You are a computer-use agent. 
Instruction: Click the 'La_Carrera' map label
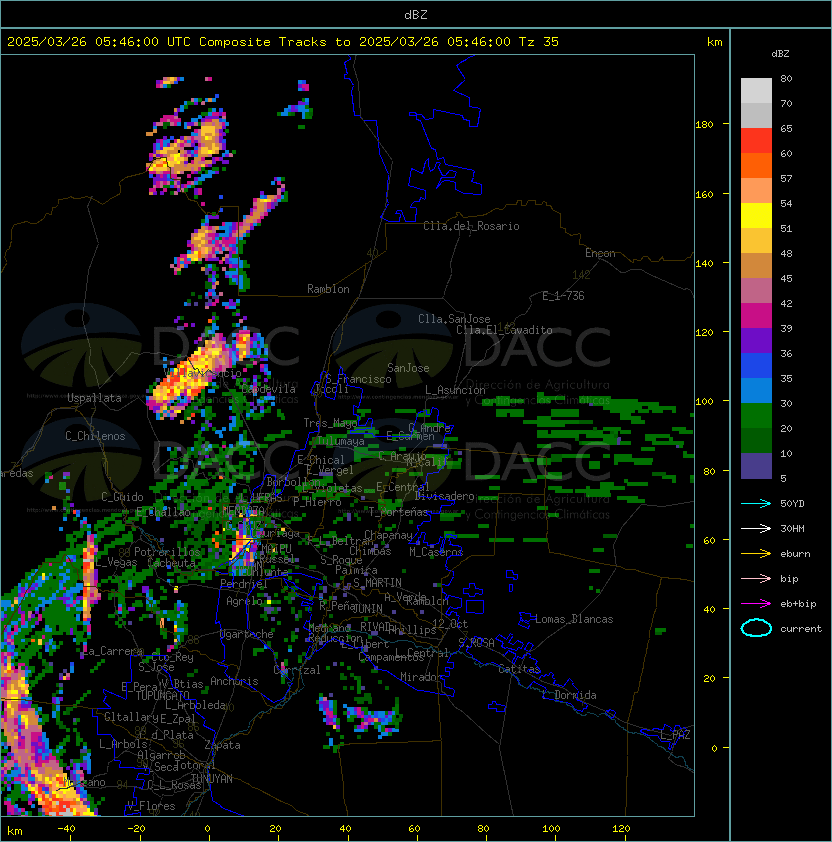pos(113,651)
